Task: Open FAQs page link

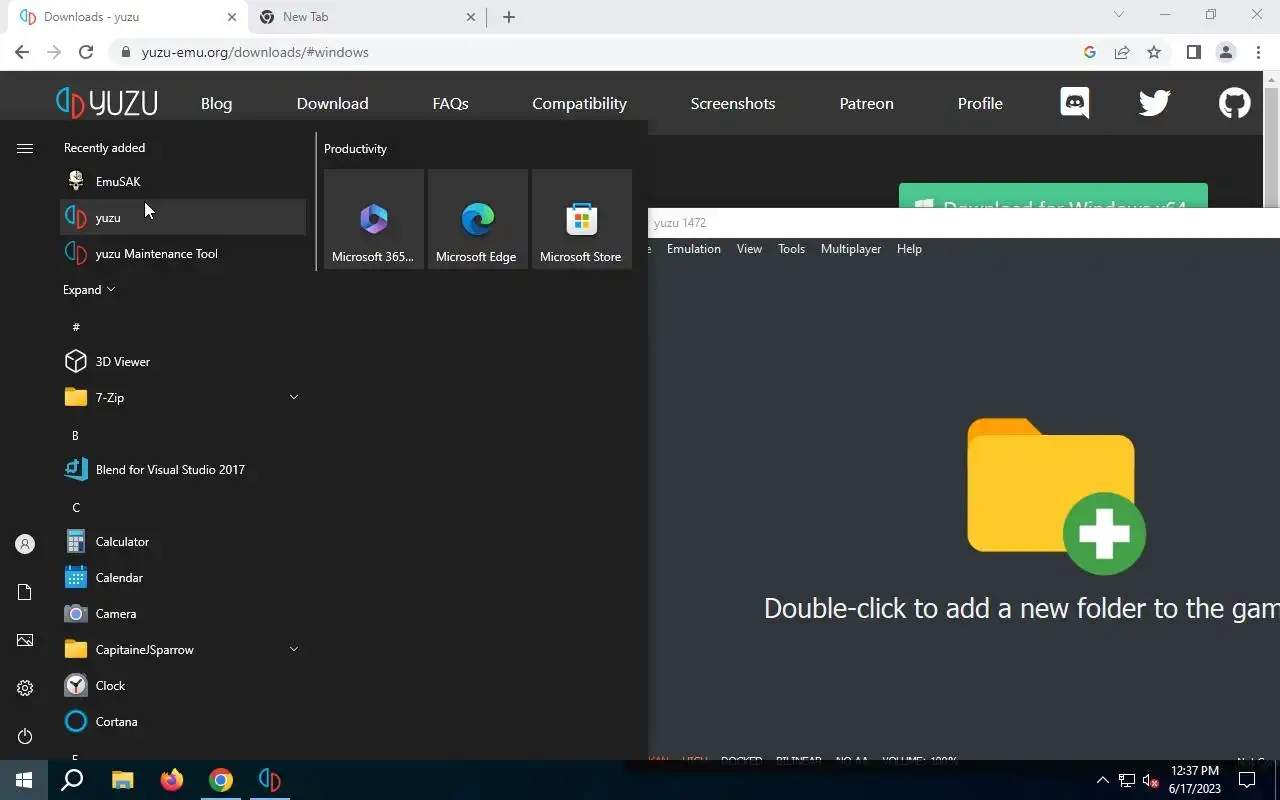Action: point(450,103)
